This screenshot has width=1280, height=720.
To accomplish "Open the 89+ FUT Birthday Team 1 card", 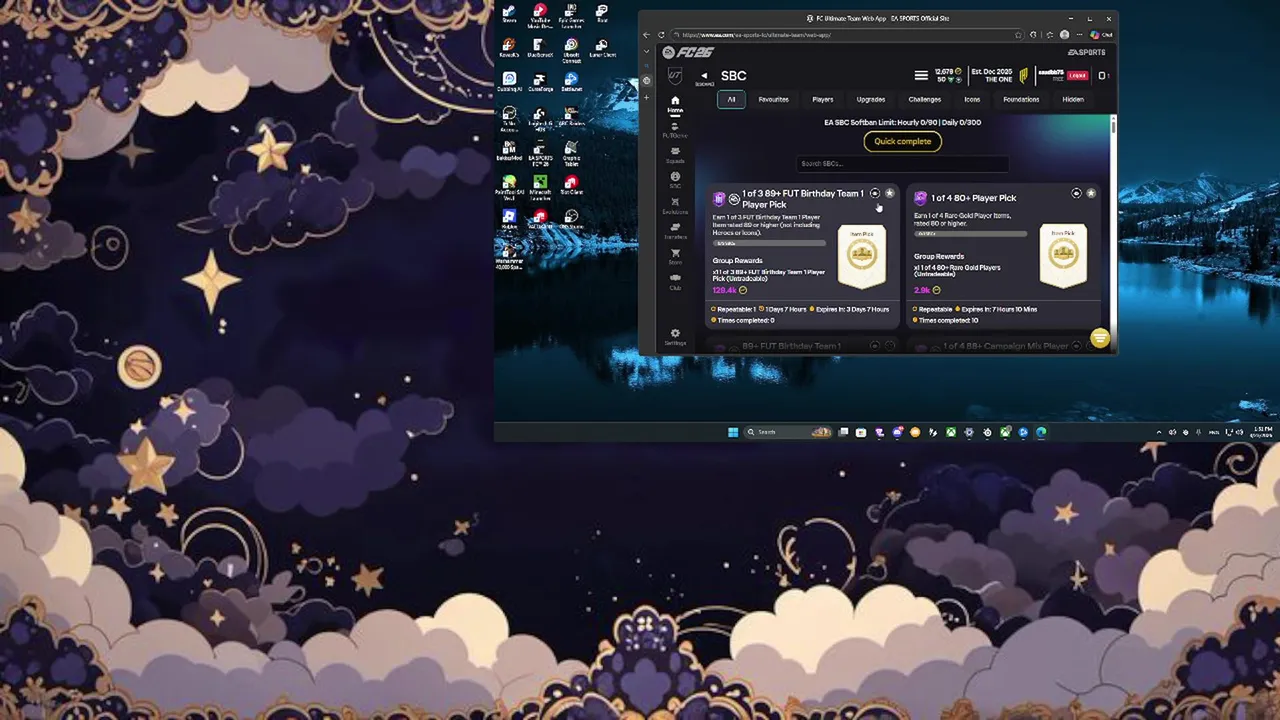I will click(x=804, y=256).
